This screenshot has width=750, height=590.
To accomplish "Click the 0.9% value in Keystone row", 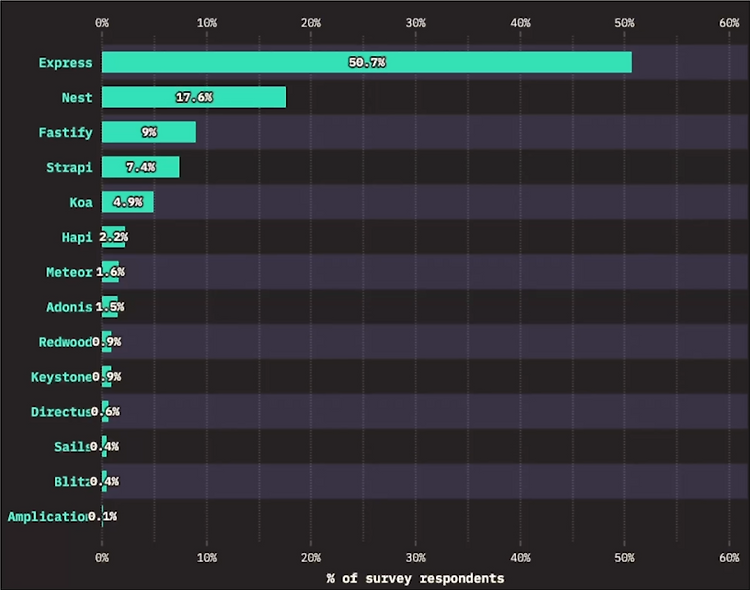I will [107, 377].
